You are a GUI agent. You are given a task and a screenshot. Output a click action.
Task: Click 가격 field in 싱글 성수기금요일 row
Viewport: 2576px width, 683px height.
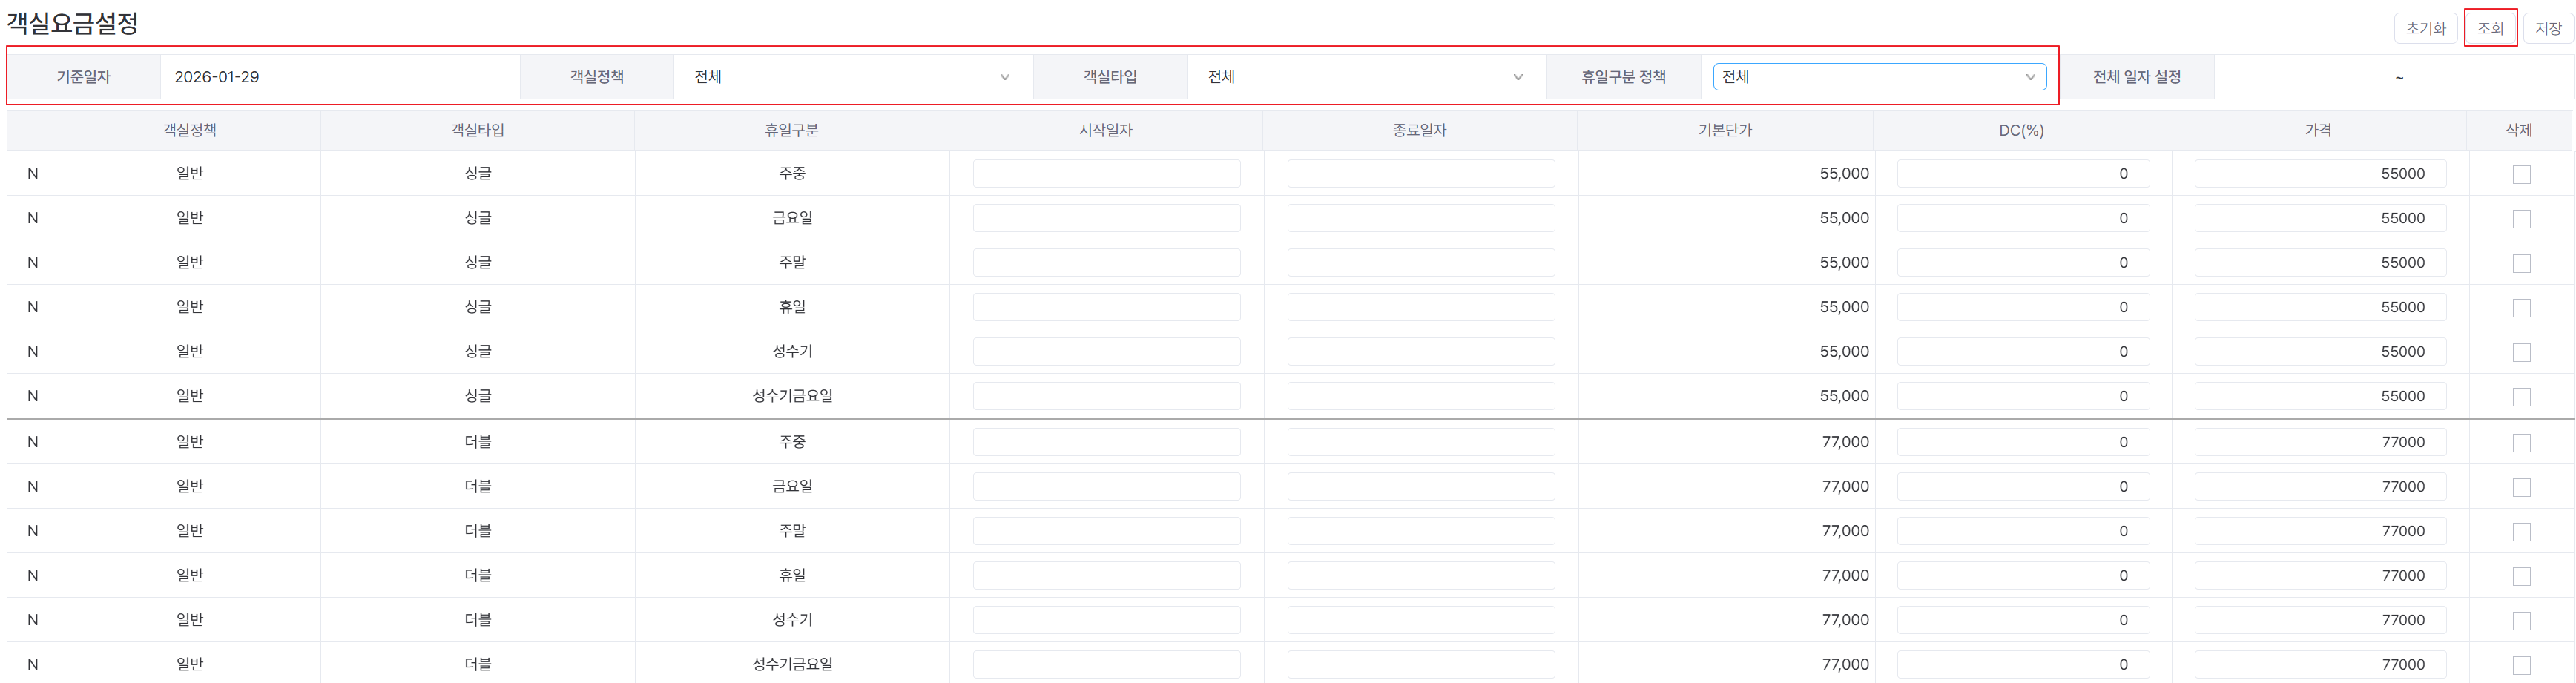point(2320,396)
